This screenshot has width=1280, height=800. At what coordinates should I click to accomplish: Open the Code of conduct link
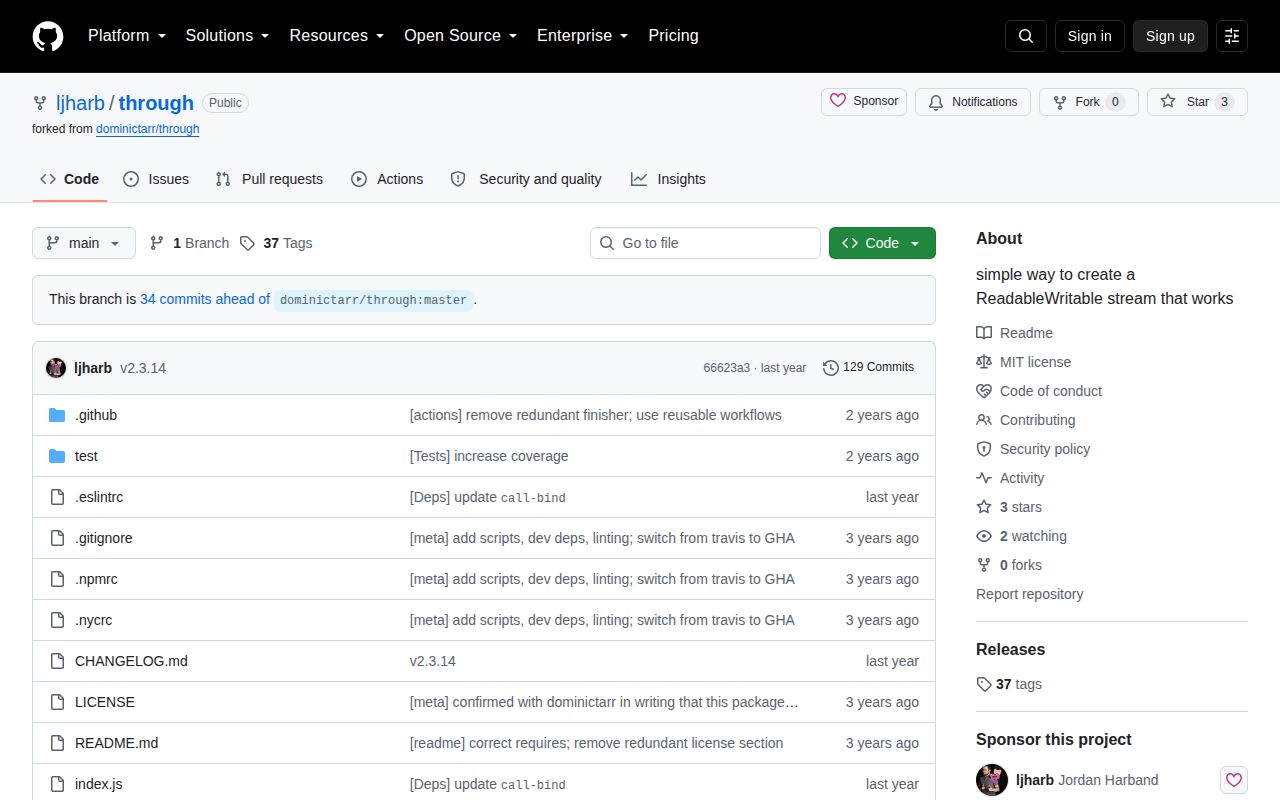(1039, 391)
